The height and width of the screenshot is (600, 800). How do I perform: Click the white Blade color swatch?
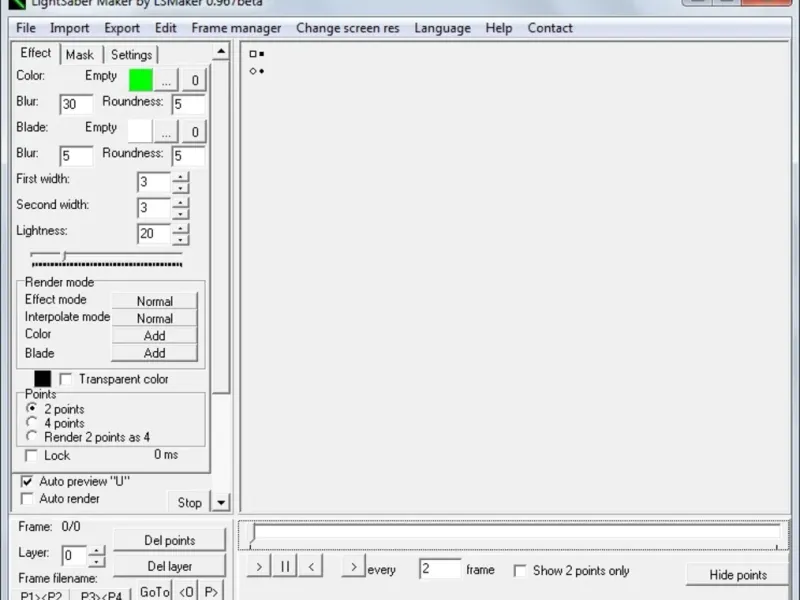140,132
